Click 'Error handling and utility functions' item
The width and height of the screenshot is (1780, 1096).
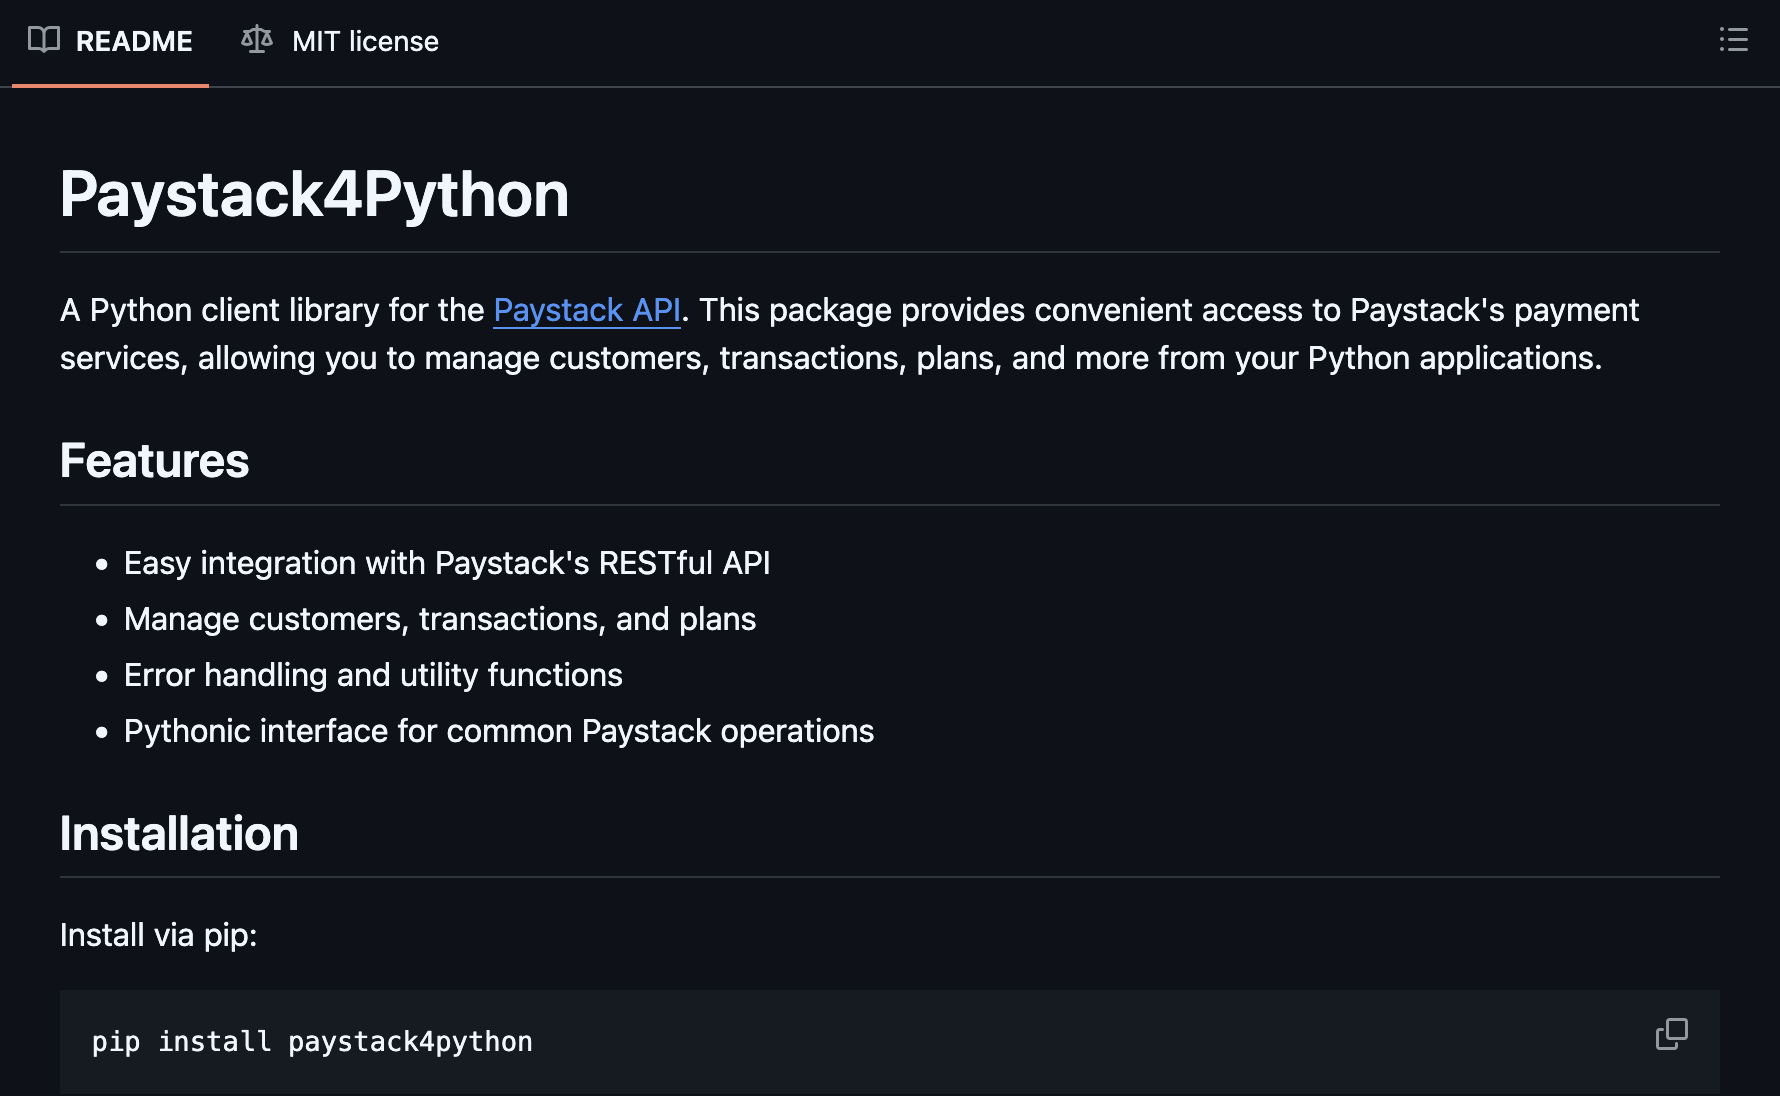[x=373, y=676]
